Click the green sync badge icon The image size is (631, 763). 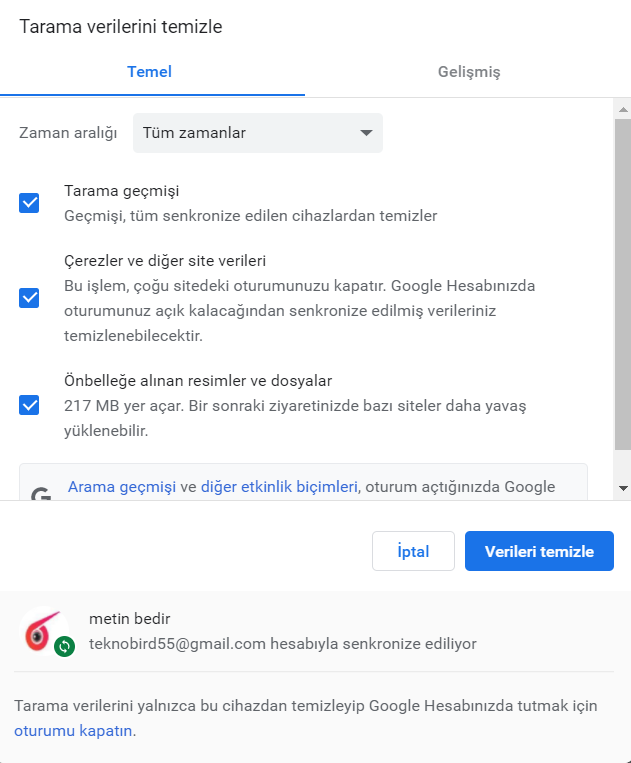(64, 646)
